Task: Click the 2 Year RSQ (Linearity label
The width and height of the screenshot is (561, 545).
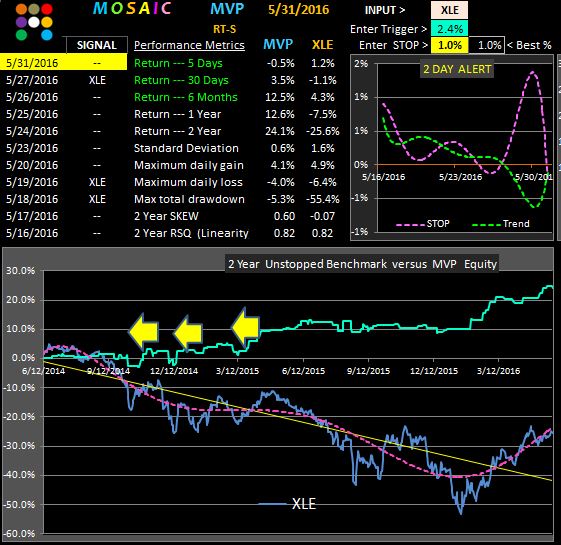Action: click(191, 233)
